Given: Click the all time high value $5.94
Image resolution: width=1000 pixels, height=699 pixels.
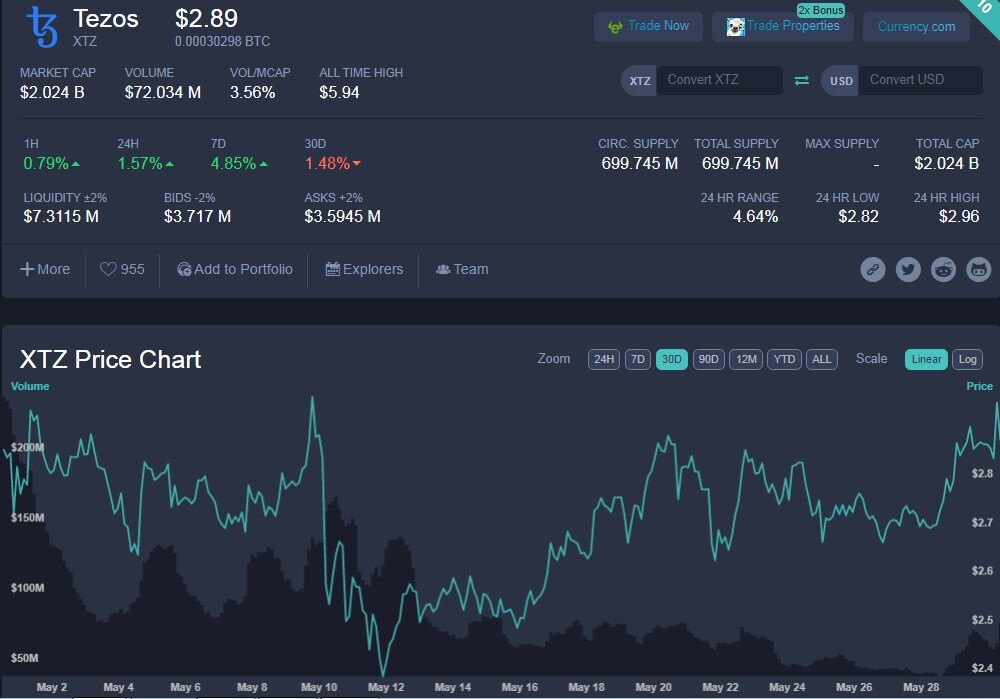Looking at the screenshot, I should coord(339,92).
